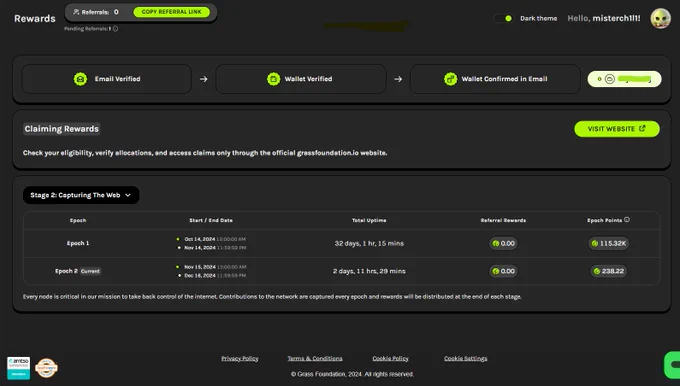
Task: Click Epoch 2 points 238.22 badge
Action: [609, 271]
